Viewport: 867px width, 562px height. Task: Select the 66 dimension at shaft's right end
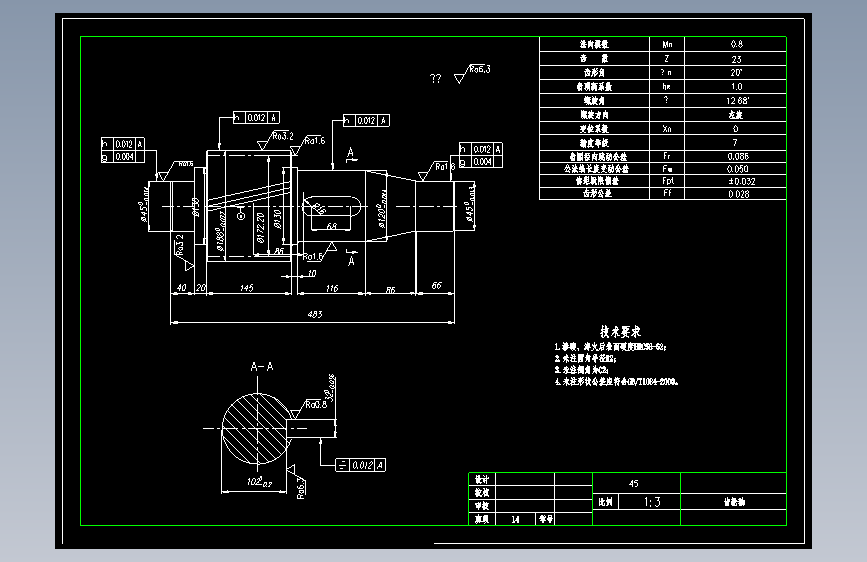pyautogui.click(x=437, y=285)
